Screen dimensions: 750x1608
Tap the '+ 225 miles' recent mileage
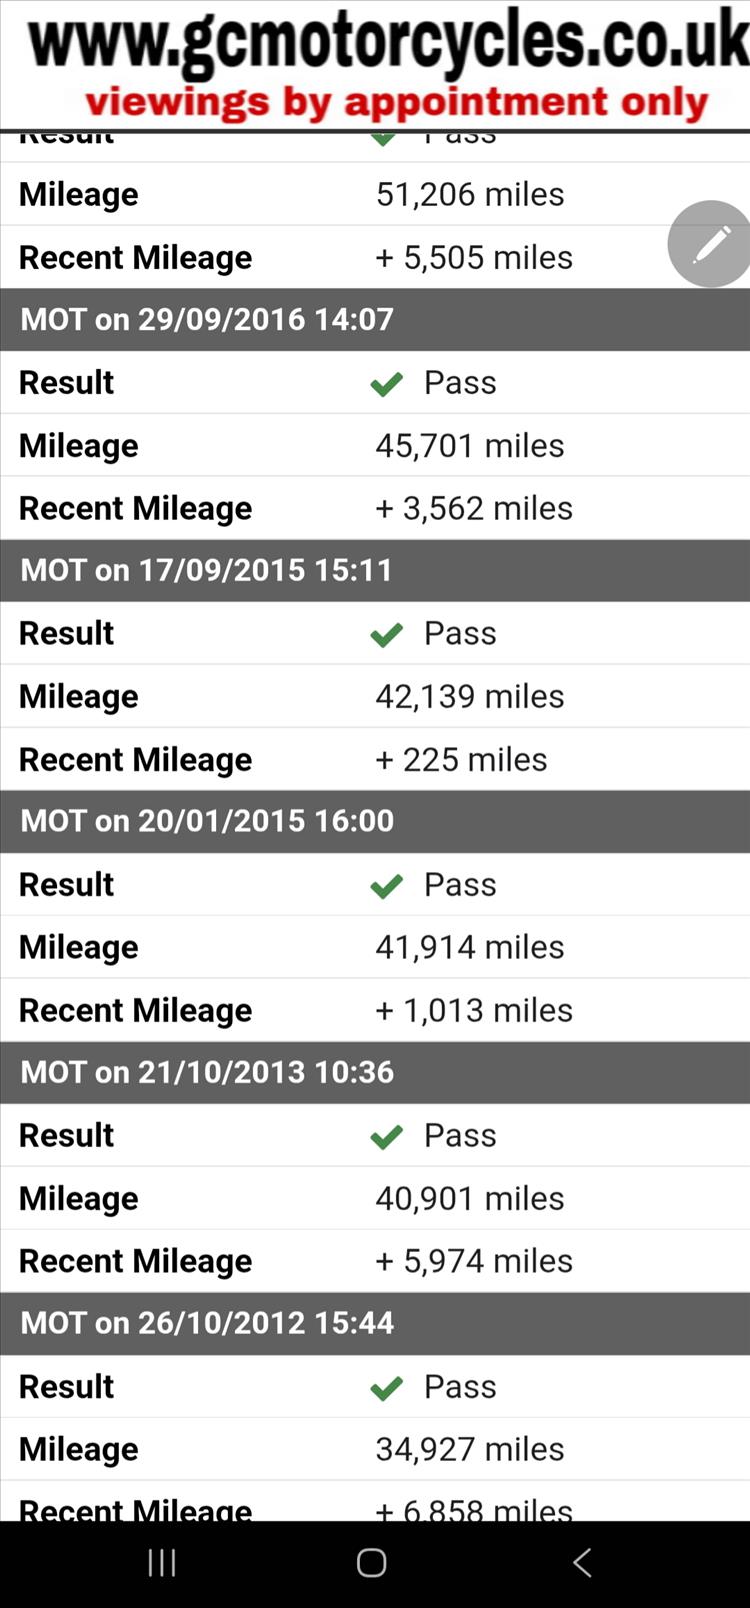tap(461, 759)
